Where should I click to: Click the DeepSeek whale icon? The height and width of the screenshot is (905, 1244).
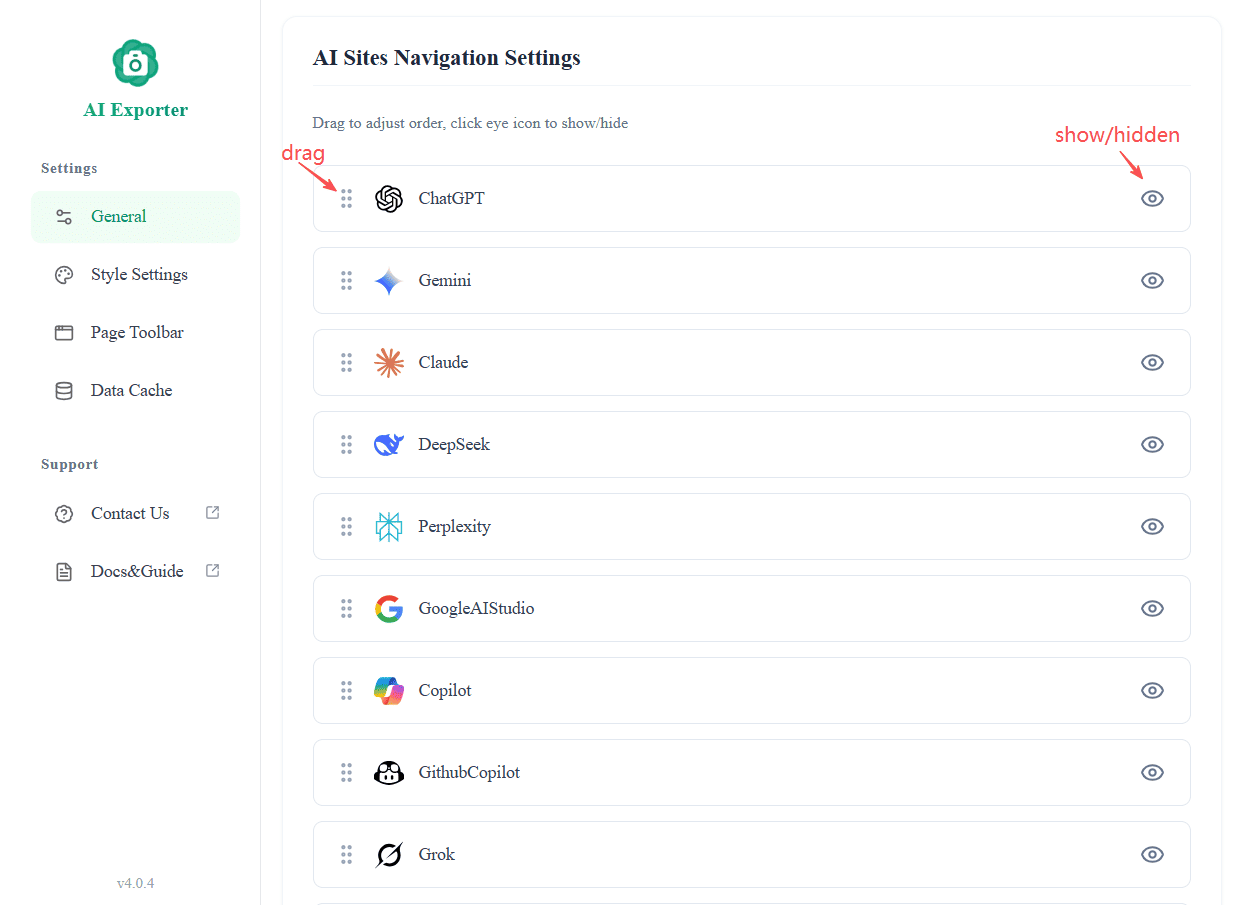pos(388,444)
